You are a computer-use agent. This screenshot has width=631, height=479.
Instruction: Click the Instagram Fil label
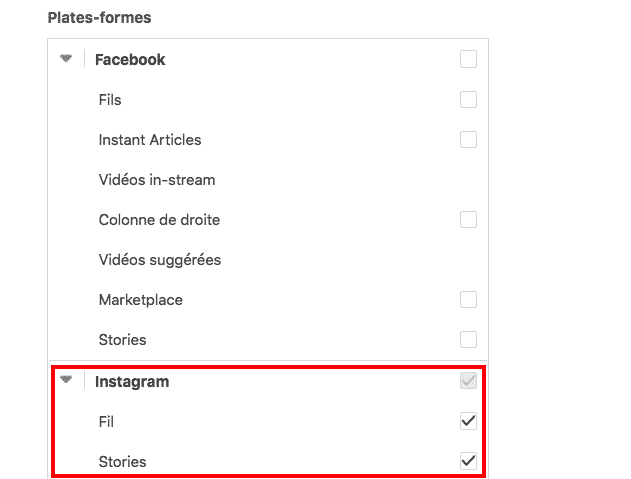pos(106,422)
